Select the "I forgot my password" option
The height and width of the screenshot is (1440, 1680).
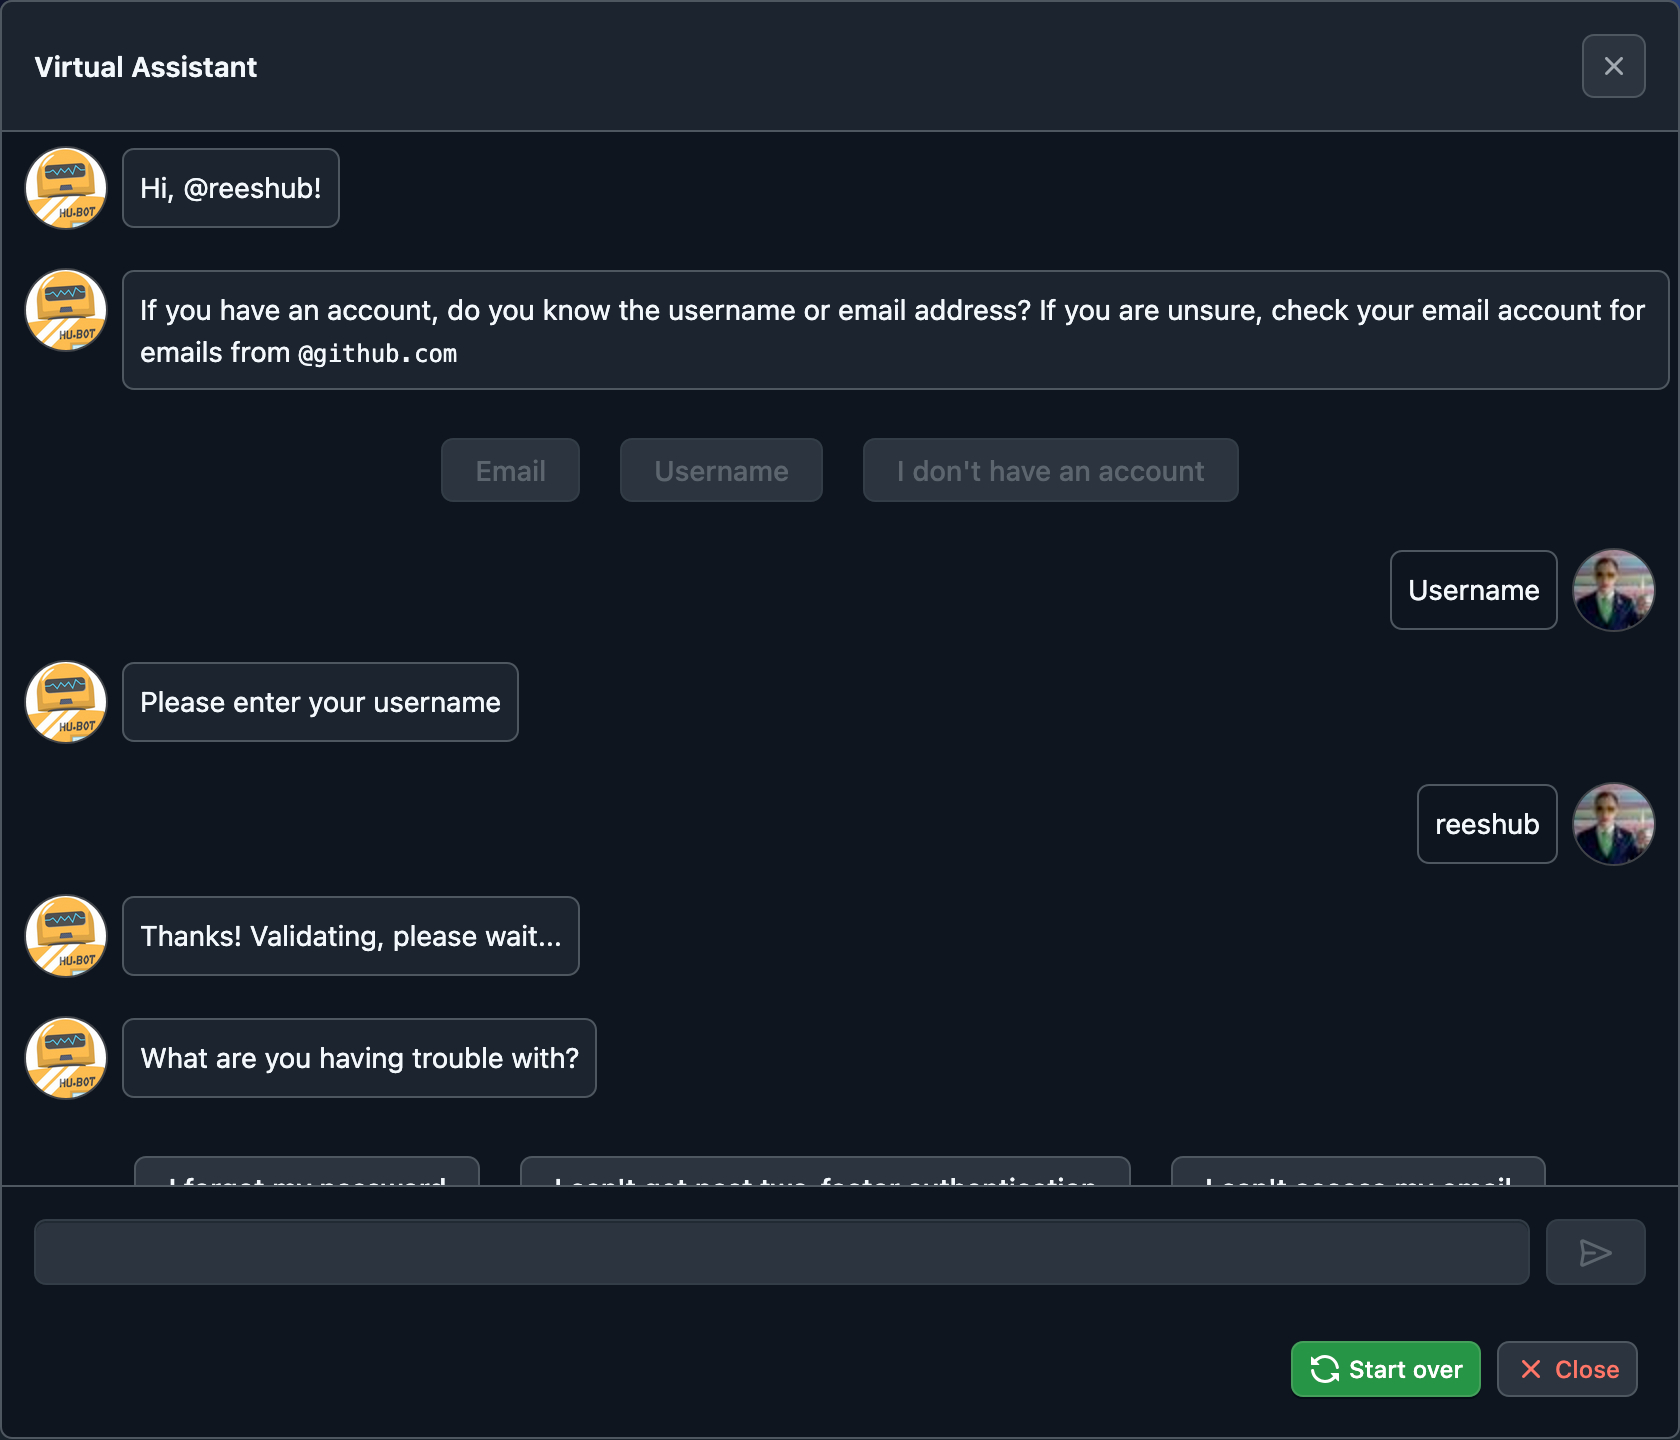(x=307, y=1173)
